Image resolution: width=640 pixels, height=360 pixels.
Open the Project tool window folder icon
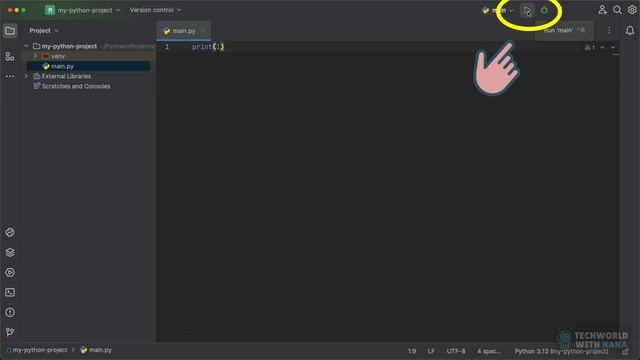[x=10, y=31]
